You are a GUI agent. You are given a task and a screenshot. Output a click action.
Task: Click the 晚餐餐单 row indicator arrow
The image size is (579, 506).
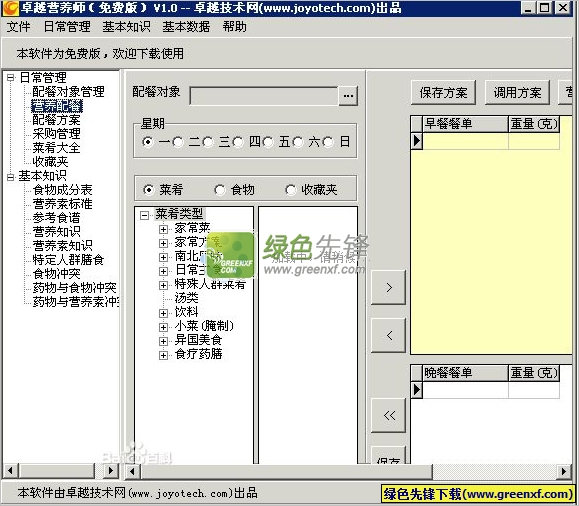click(x=417, y=390)
